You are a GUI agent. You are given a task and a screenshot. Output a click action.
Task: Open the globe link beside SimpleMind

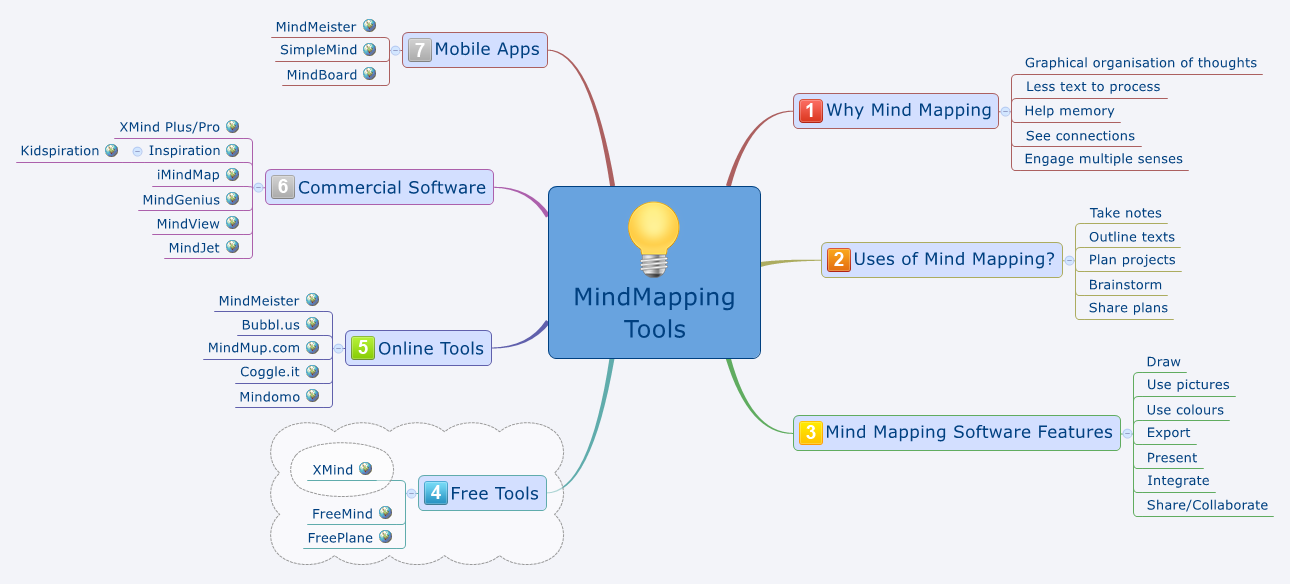click(369, 49)
